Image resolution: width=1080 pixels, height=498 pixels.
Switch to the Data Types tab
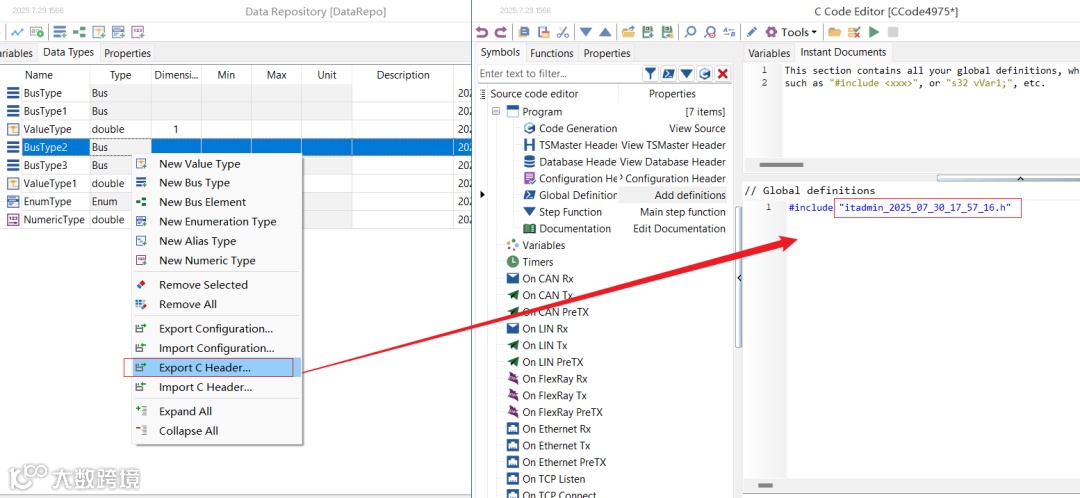pyautogui.click(x=68, y=52)
